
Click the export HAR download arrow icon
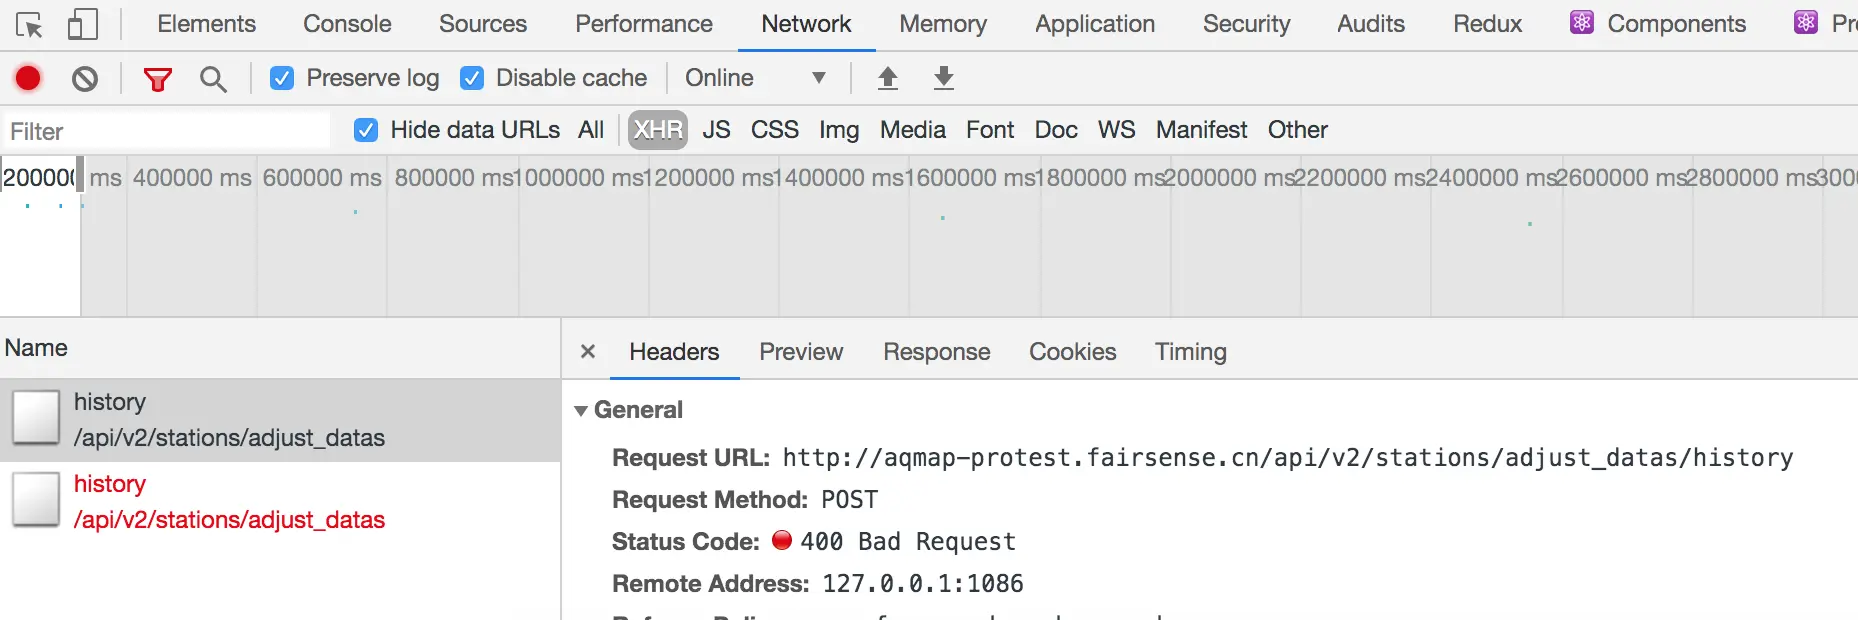pyautogui.click(x=943, y=78)
